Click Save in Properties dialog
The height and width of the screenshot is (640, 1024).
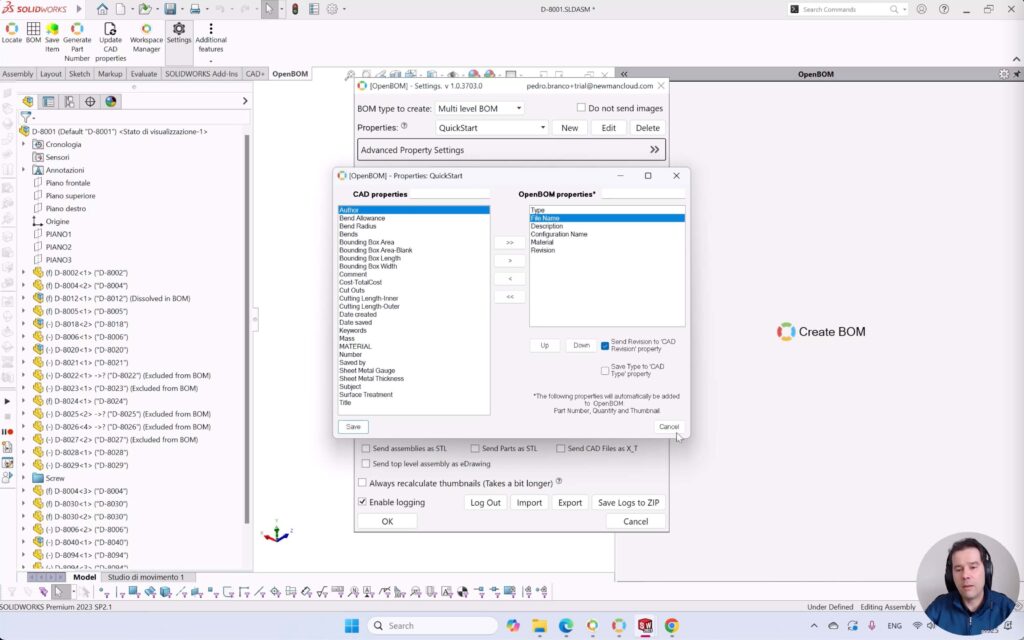click(353, 426)
